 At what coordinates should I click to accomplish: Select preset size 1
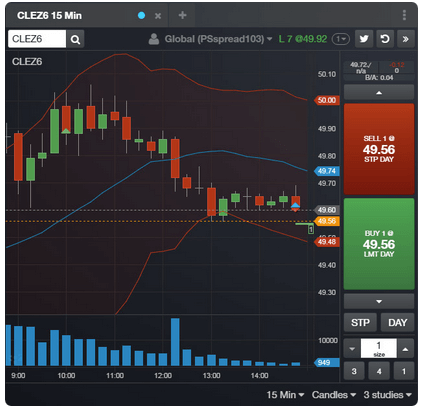click(x=404, y=371)
